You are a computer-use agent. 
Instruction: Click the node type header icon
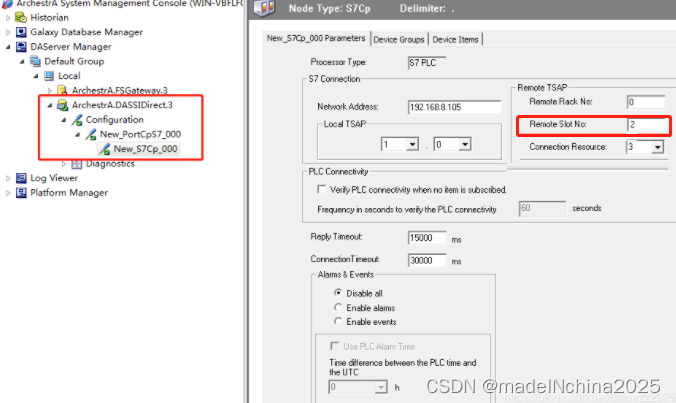pos(264,8)
